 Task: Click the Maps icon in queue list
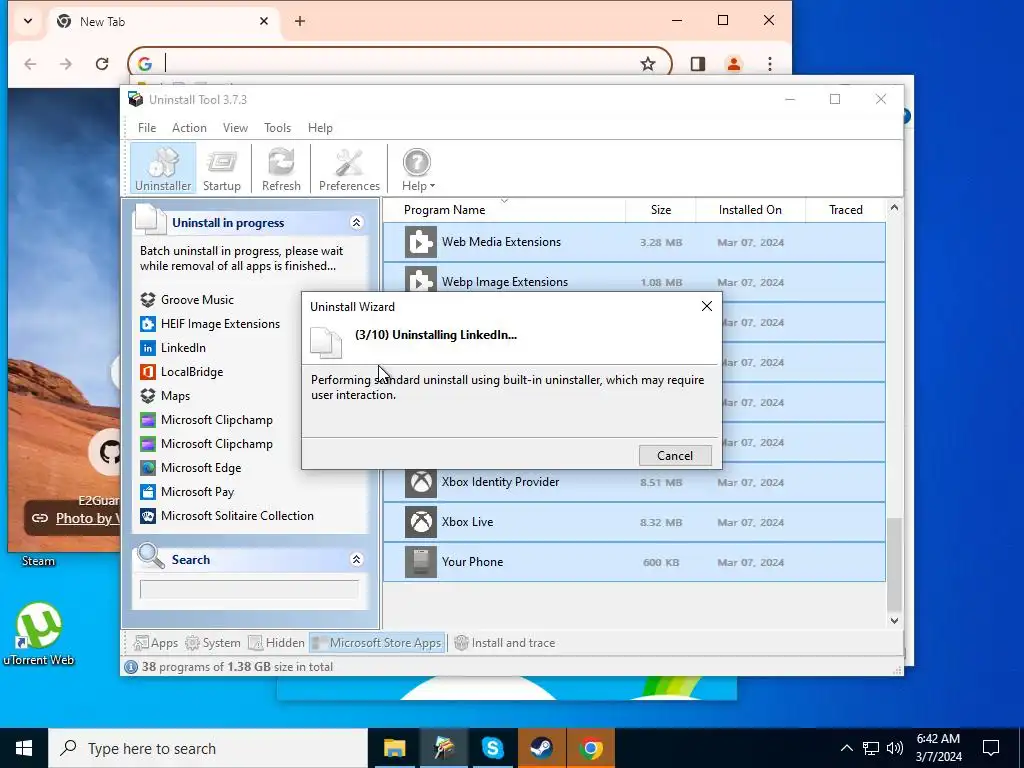[148, 396]
